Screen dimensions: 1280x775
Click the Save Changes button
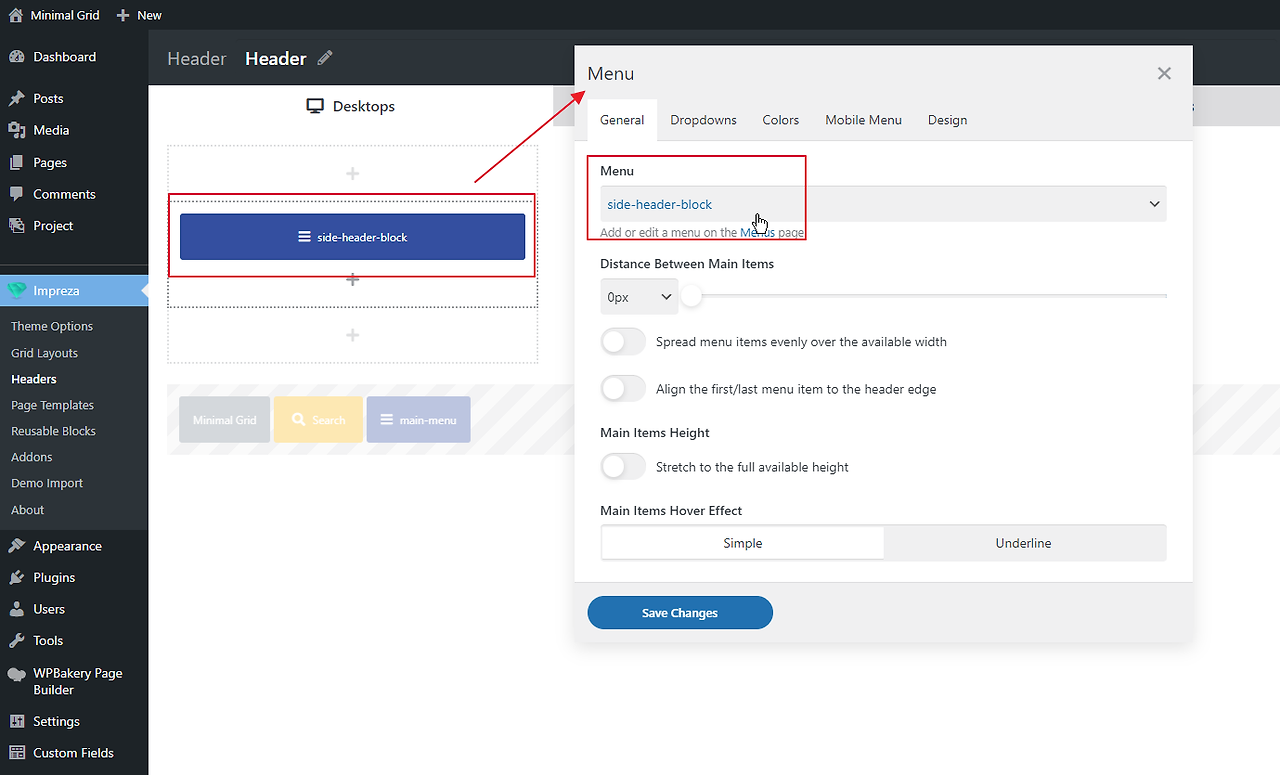[x=680, y=613]
